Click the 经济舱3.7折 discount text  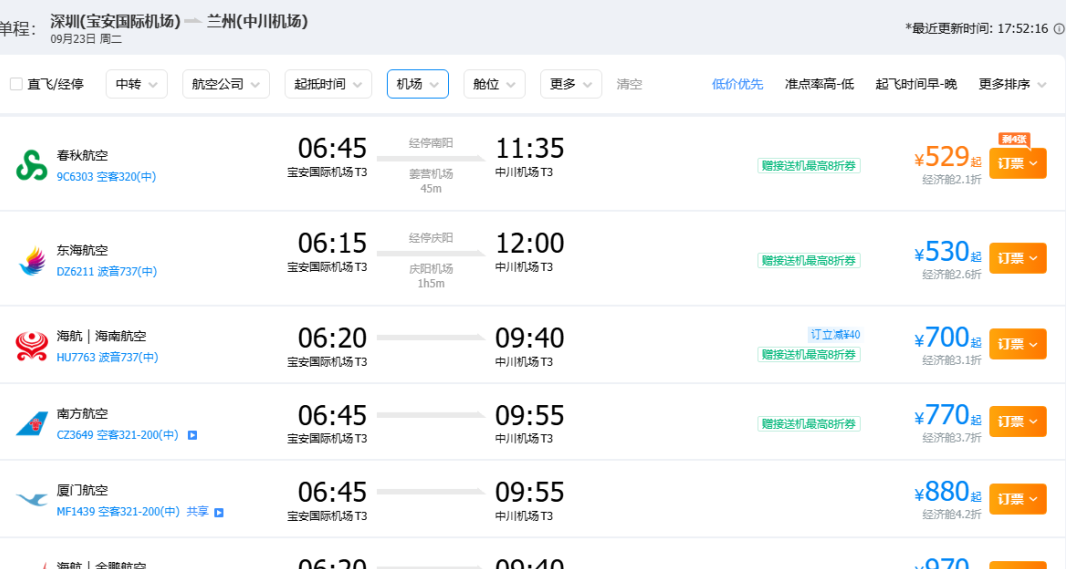[x=952, y=438]
